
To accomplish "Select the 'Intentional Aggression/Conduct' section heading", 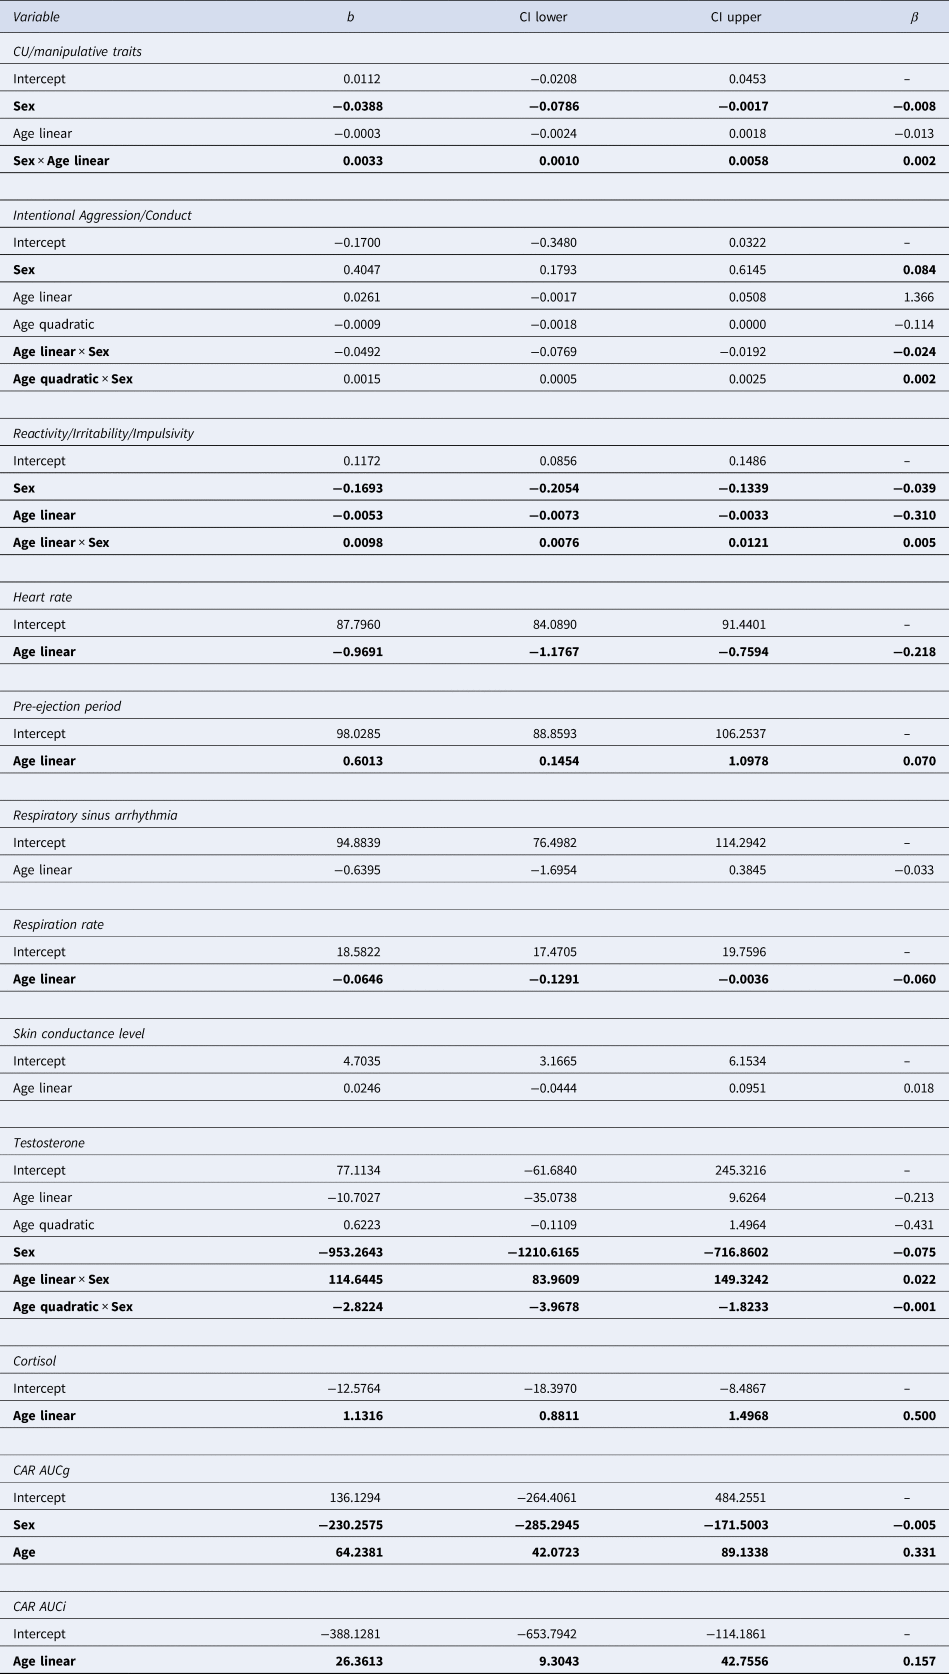I will [102, 215].
